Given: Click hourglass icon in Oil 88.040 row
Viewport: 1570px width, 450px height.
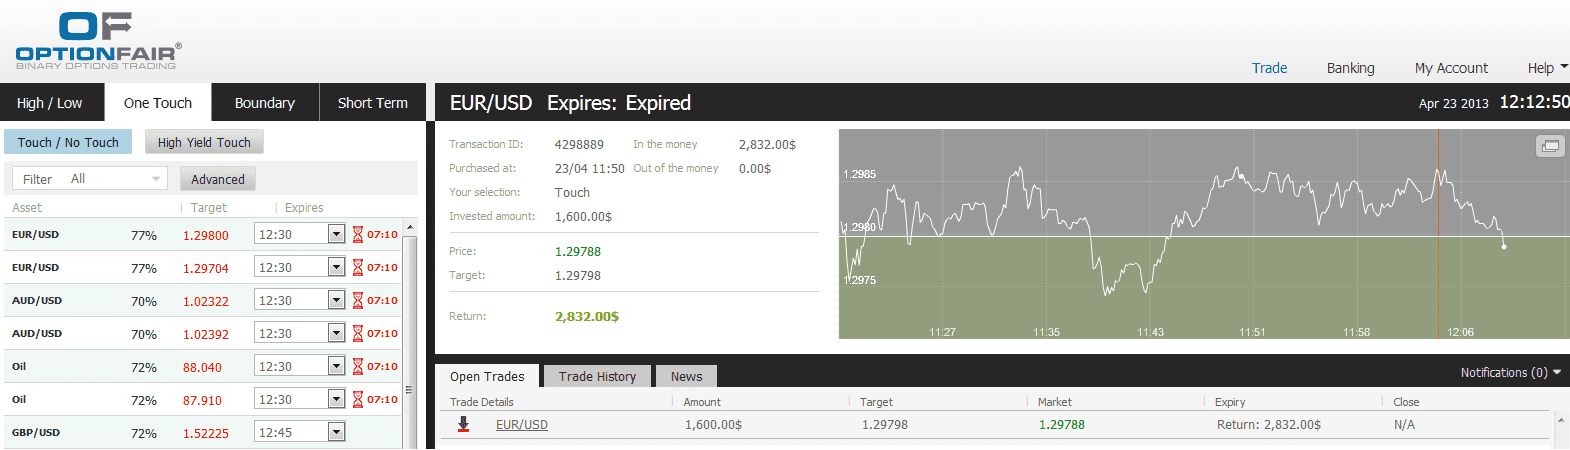Looking at the screenshot, I should (x=357, y=367).
